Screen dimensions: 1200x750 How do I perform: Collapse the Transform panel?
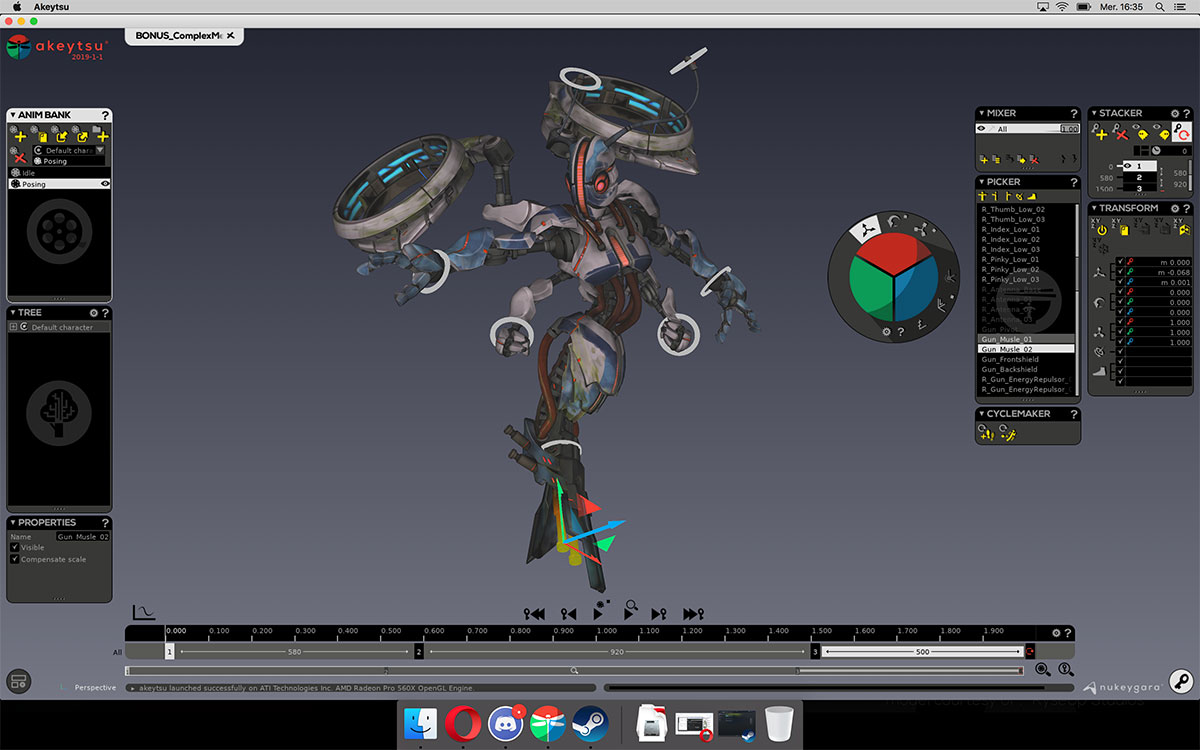[1094, 208]
